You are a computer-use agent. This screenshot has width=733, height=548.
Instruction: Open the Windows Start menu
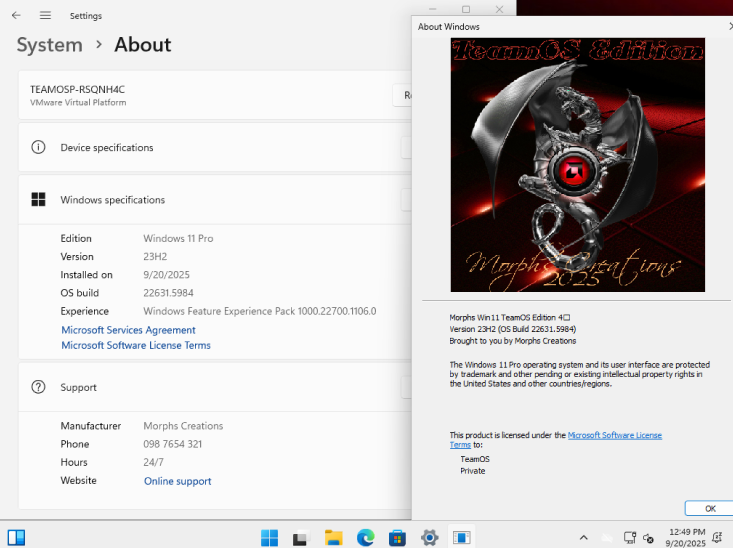[x=269, y=537]
